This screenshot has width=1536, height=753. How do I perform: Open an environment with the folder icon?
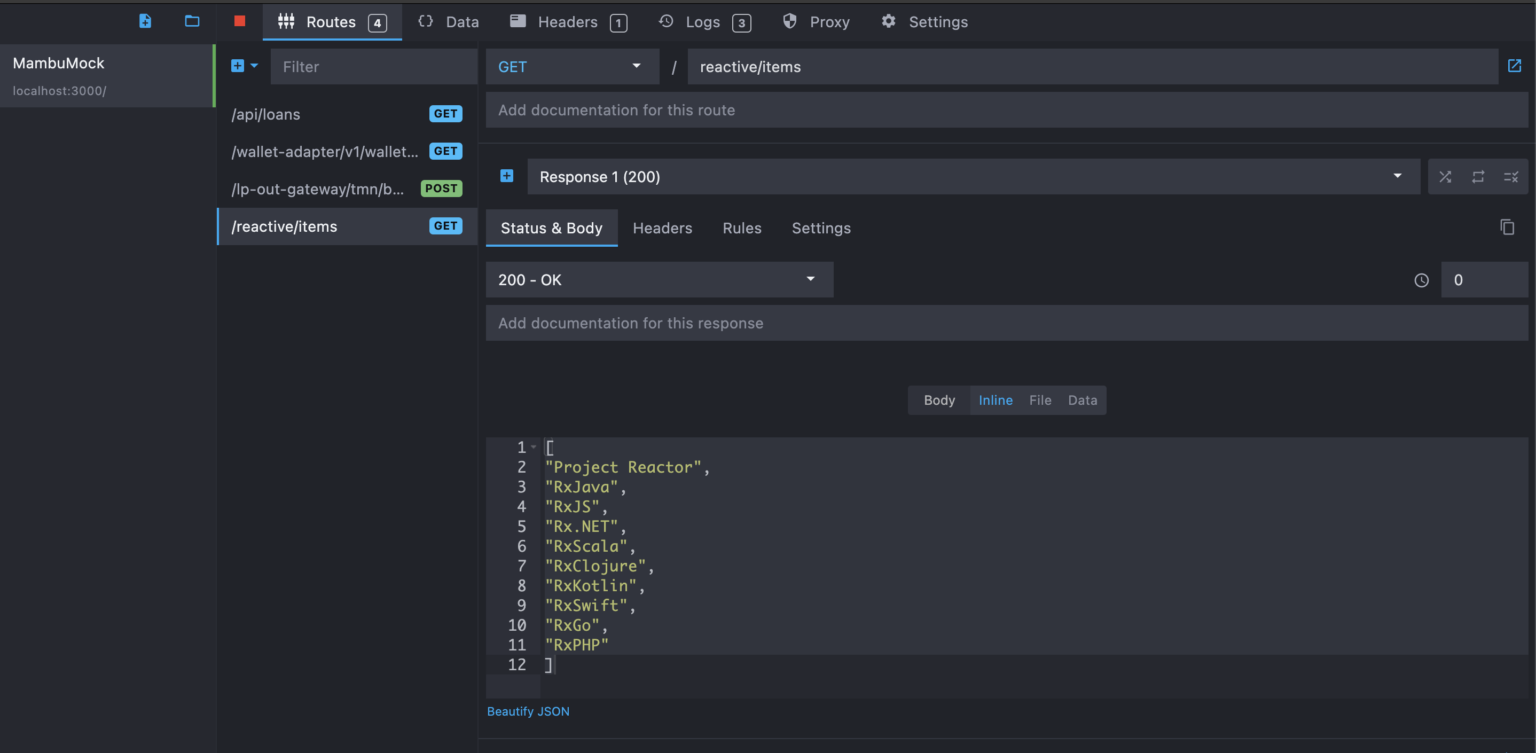[192, 21]
